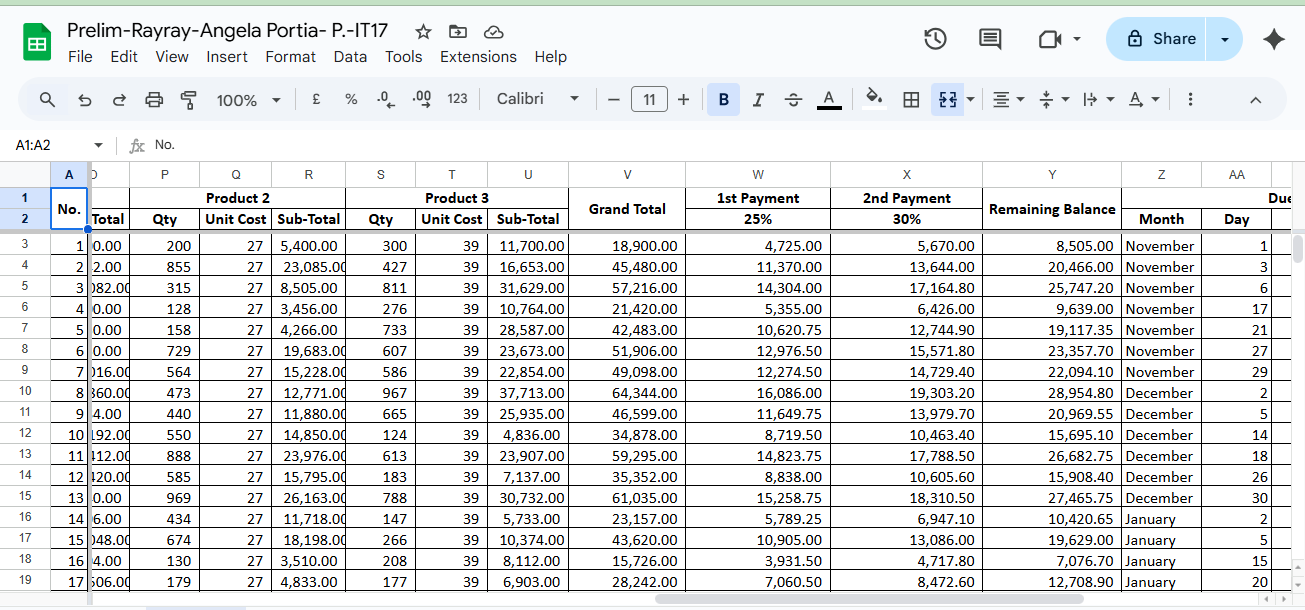Image resolution: width=1305 pixels, height=610 pixels.
Task: Select the Grand Total header cell
Action: [x=627, y=209]
